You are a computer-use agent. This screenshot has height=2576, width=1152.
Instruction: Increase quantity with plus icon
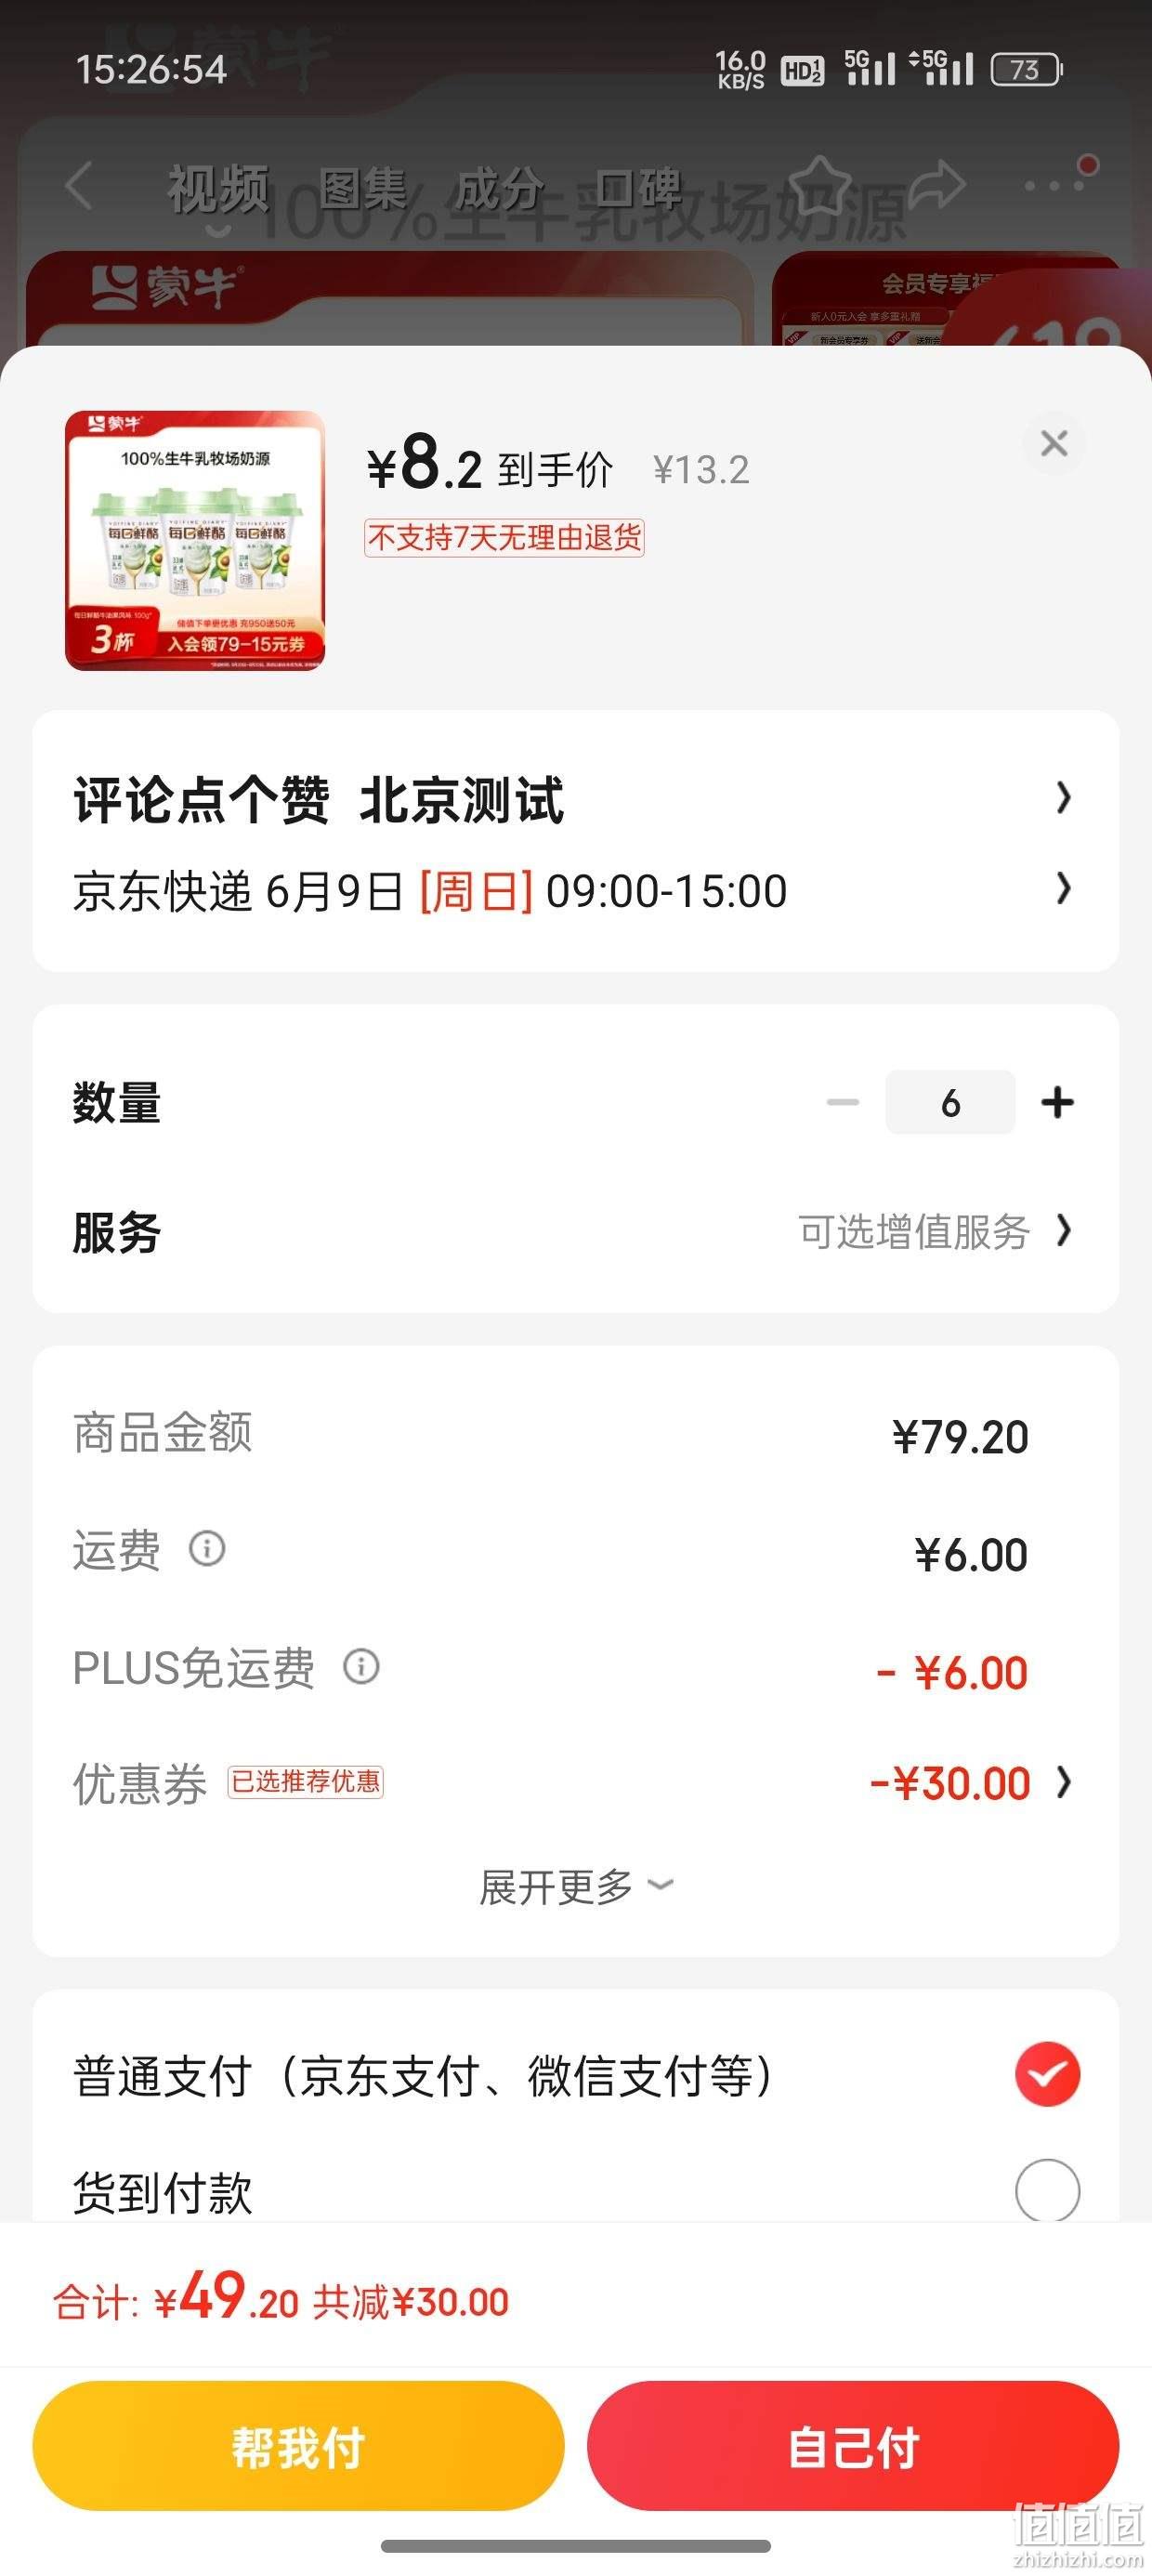1057,1102
